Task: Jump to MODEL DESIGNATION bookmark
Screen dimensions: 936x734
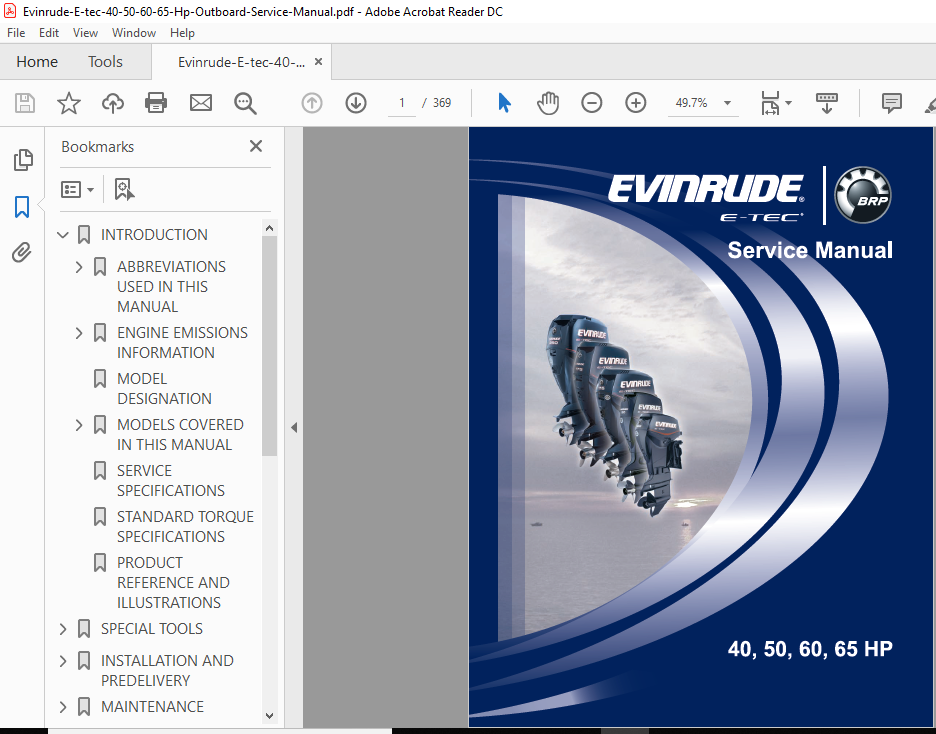Action: (x=164, y=388)
